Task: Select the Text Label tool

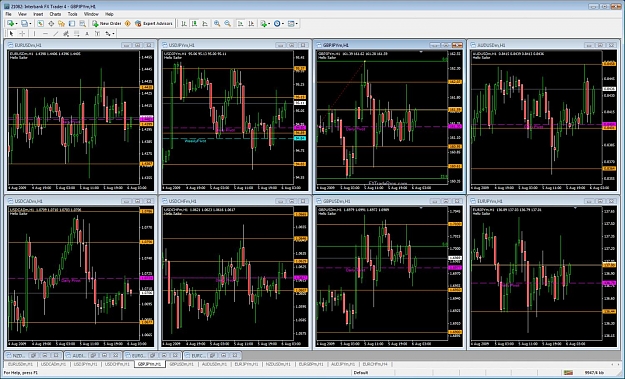Action: (x=97, y=33)
